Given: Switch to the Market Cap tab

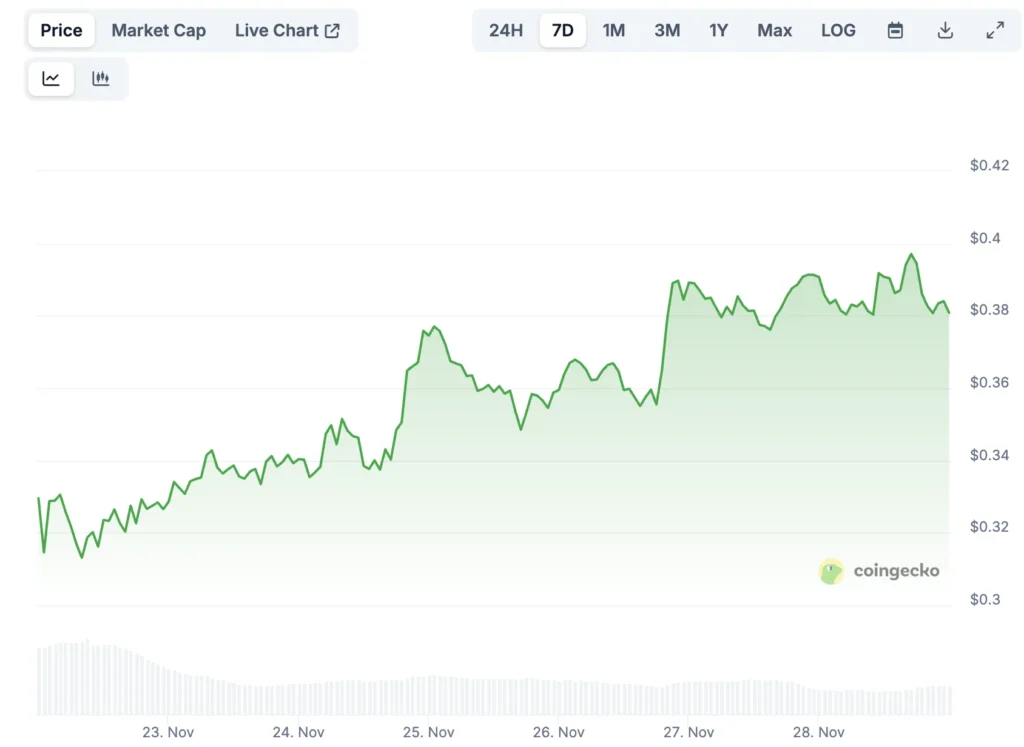Looking at the screenshot, I should tap(159, 30).
